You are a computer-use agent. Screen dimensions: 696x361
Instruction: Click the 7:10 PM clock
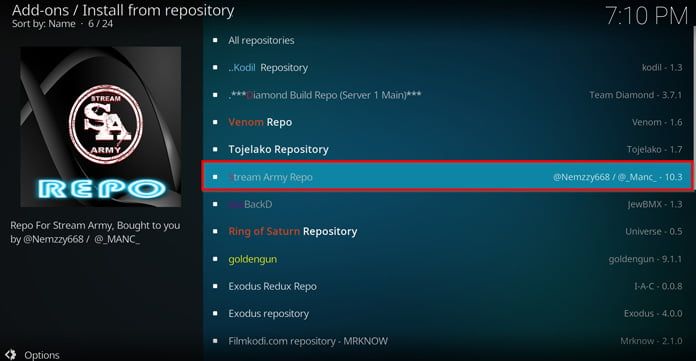point(646,16)
